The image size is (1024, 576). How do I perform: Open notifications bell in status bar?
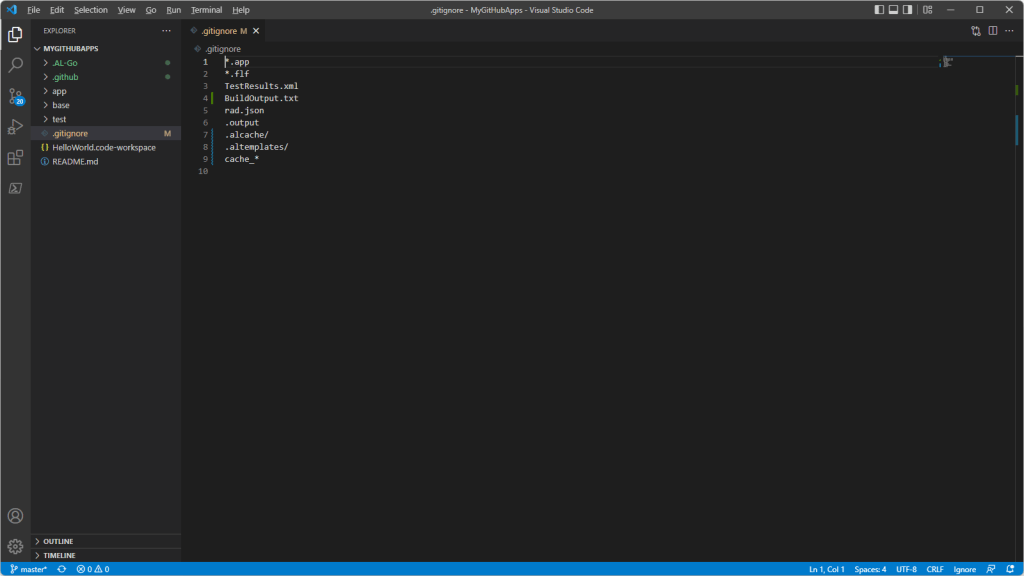[1010, 569]
